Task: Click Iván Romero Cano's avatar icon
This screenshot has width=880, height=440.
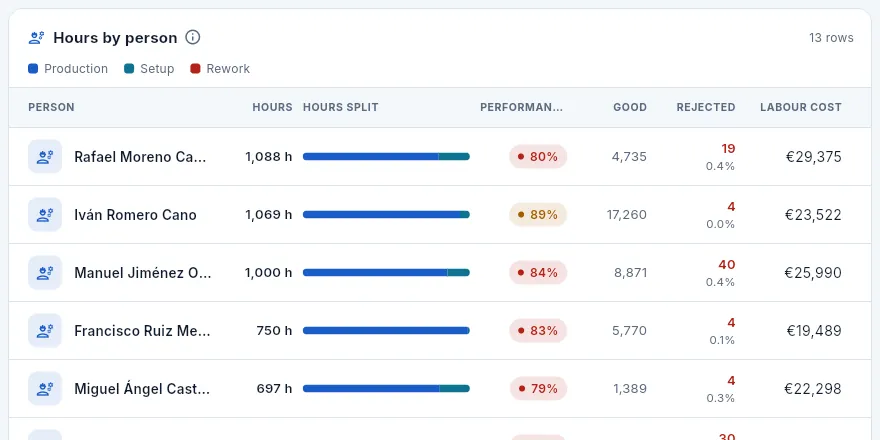Action: point(45,214)
